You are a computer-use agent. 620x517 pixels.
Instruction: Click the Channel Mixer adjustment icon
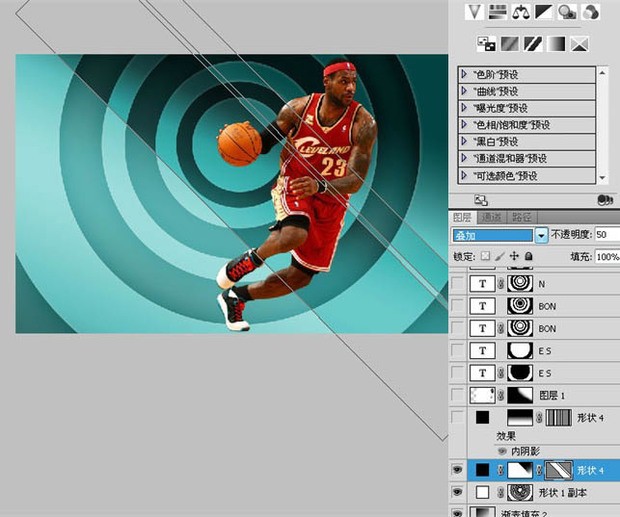click(590, 12)
